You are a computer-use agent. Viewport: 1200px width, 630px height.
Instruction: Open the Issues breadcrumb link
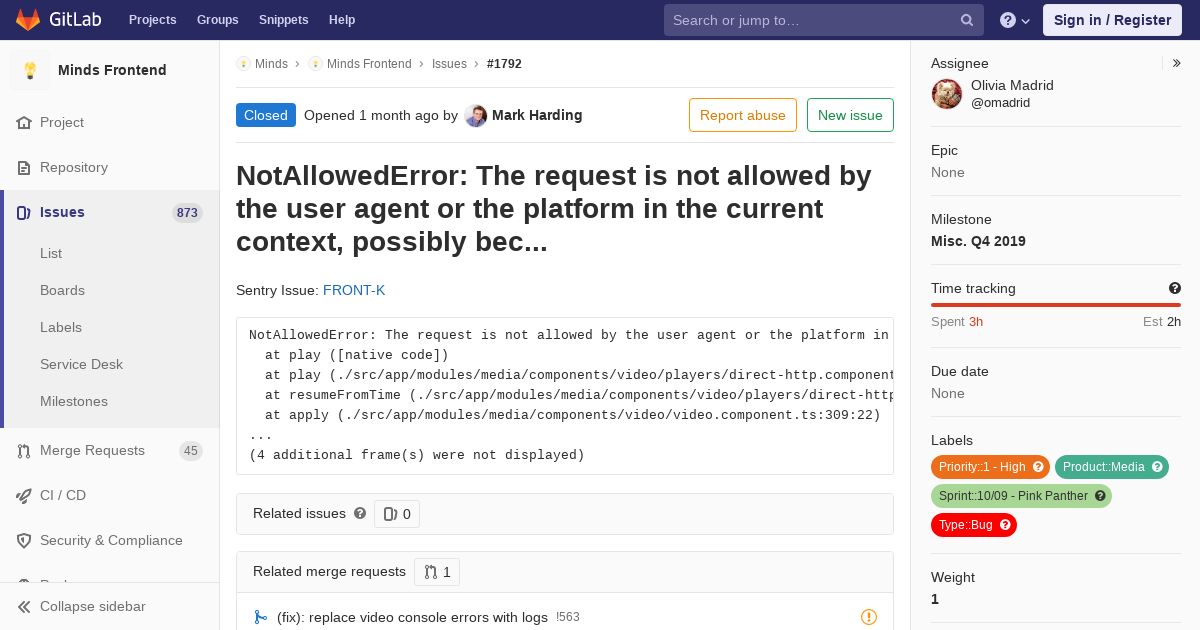pyautogui.click(x=449, y=64)
